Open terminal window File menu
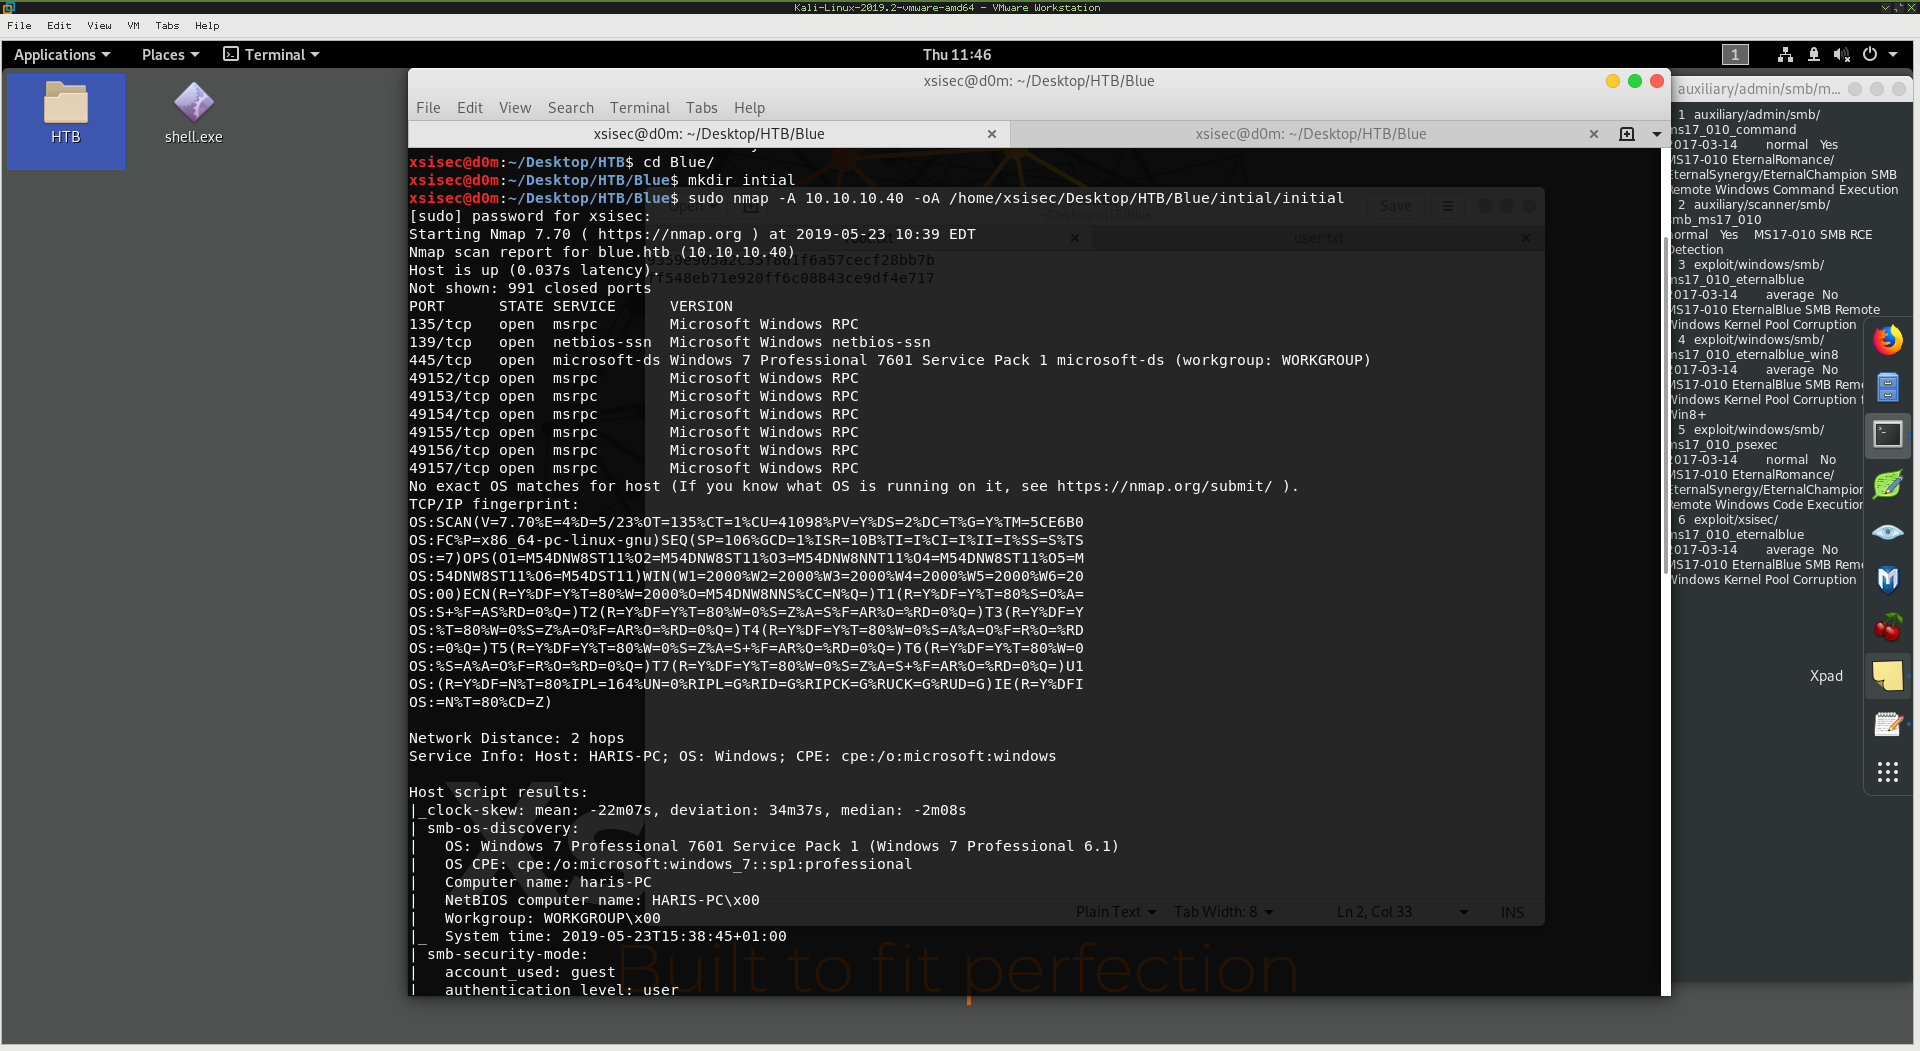This screenshot has width=1920, height=1051. click(428, 108)
